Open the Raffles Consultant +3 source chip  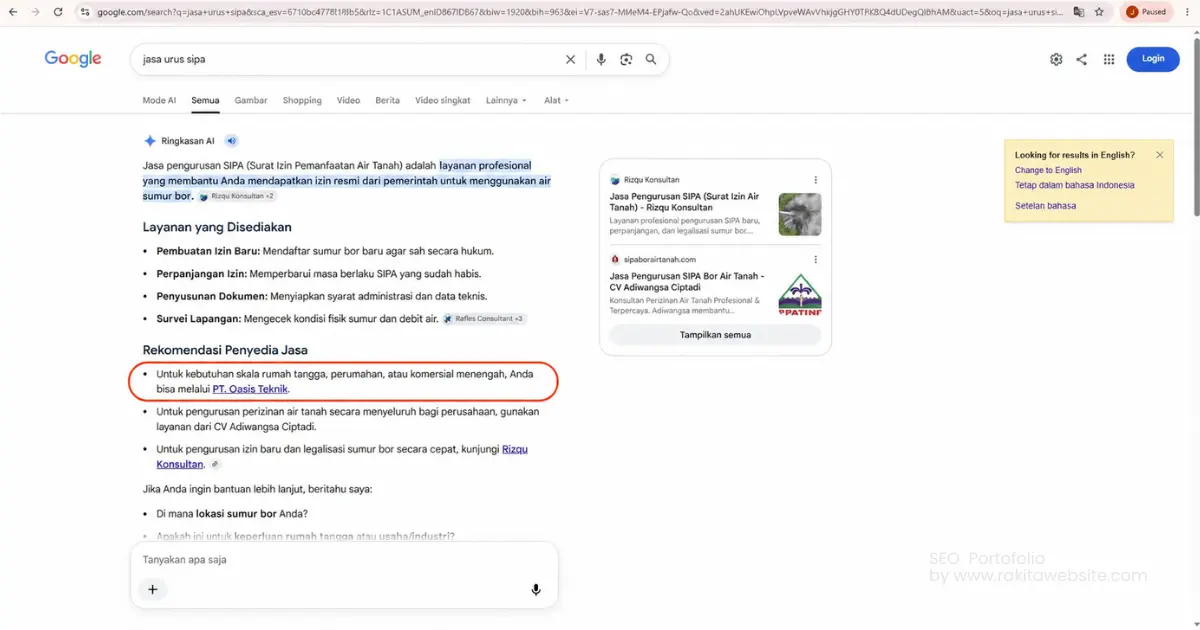[484, 319]
